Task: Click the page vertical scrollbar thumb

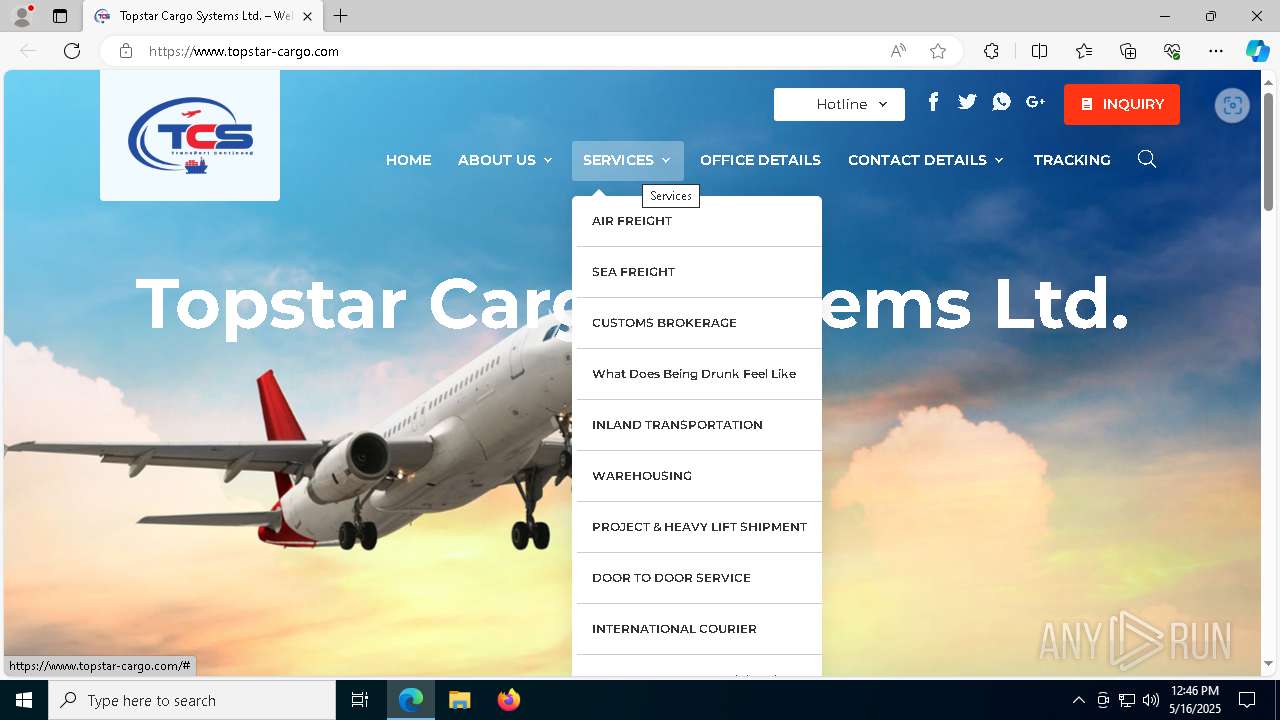Action: [x=1268, y=151]
